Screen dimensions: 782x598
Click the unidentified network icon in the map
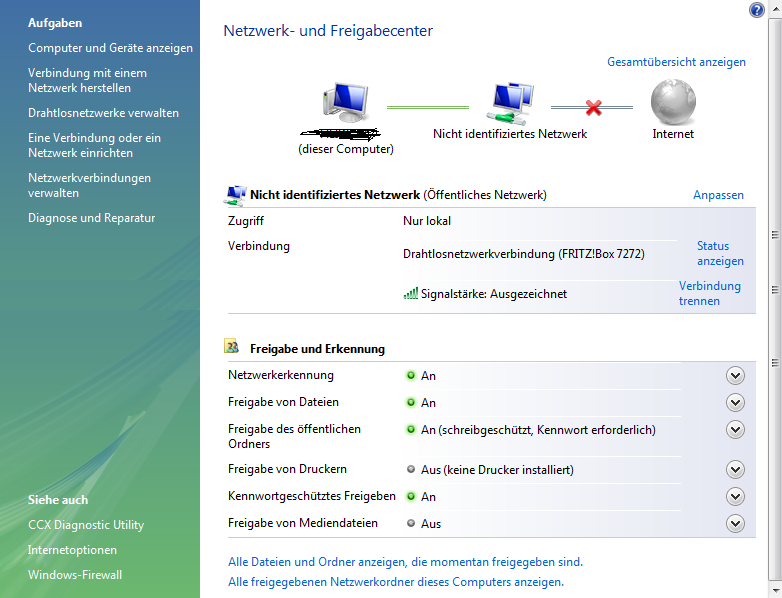click(x=511, y=103)
